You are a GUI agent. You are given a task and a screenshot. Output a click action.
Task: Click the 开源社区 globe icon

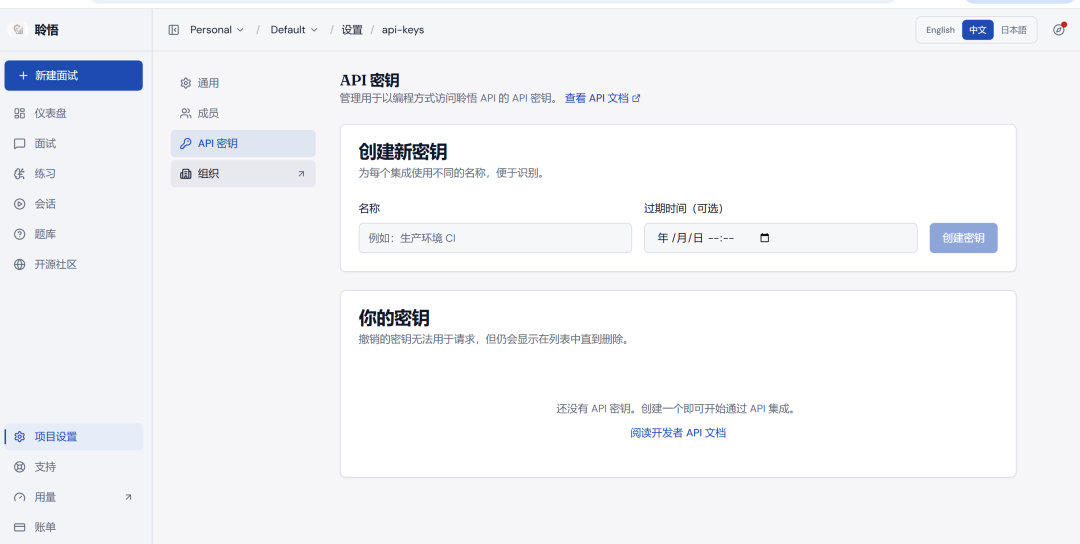19,265
